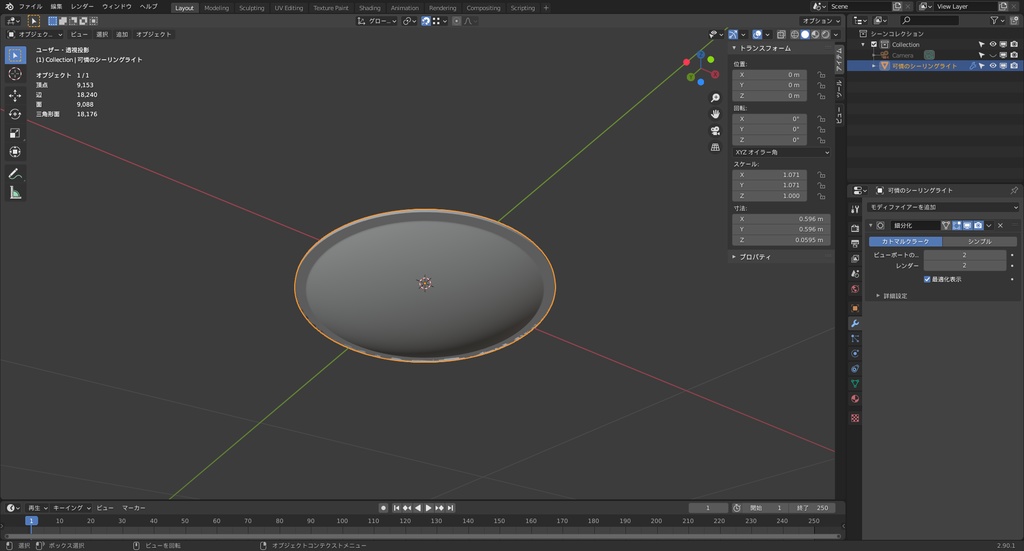This screenshot has width=1024, height=551.
Task: Click the zoom magnifier icon in the viewport
Action: coord(715,98)
